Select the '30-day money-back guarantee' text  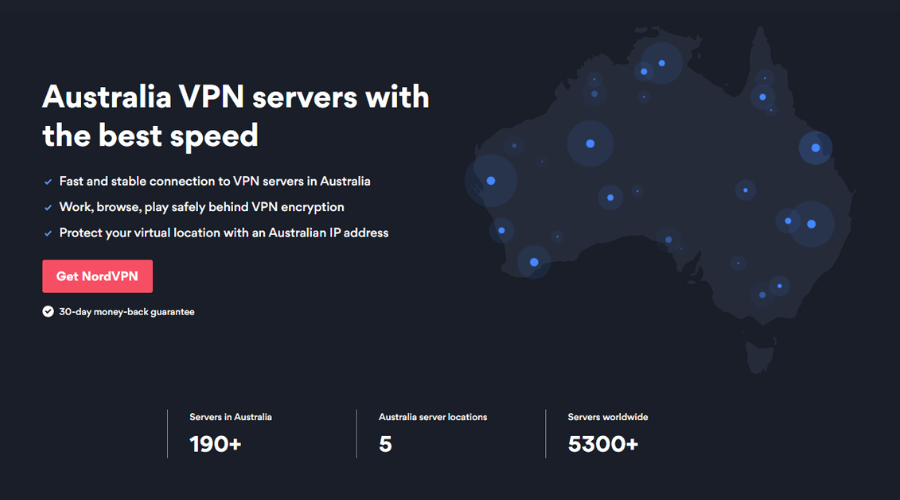tap(127, 312)
